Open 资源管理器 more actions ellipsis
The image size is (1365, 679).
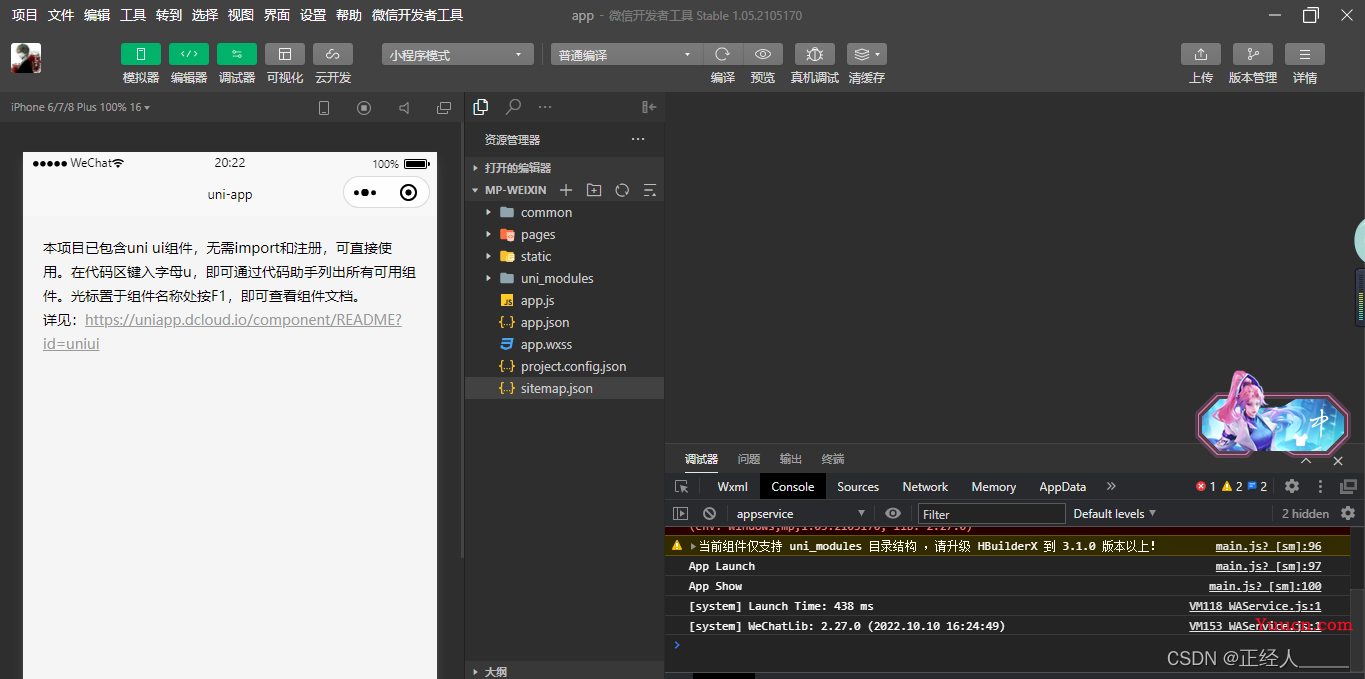tap(638, 139)
